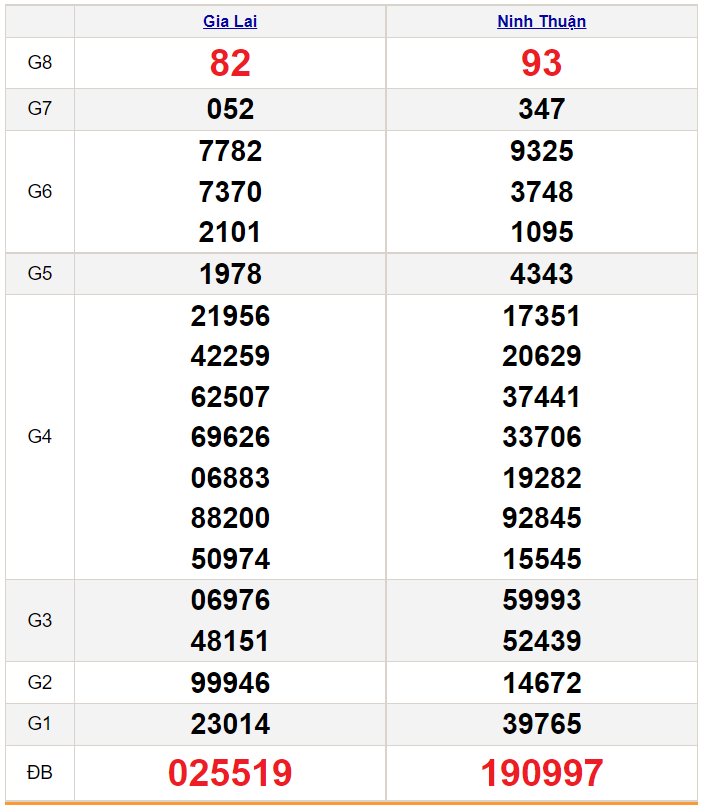Click Ninh Thuận G2 number 14672
The height and width of the screenshot is (805, 703).
pos(541,683)
